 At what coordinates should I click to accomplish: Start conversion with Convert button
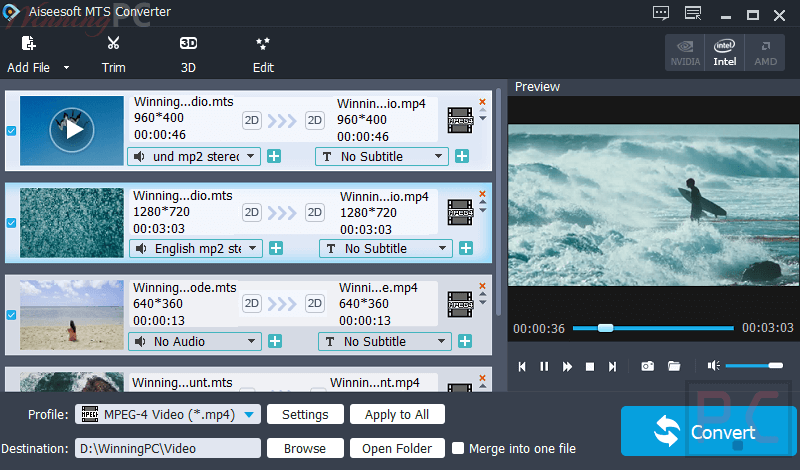(x=708, y=431)
